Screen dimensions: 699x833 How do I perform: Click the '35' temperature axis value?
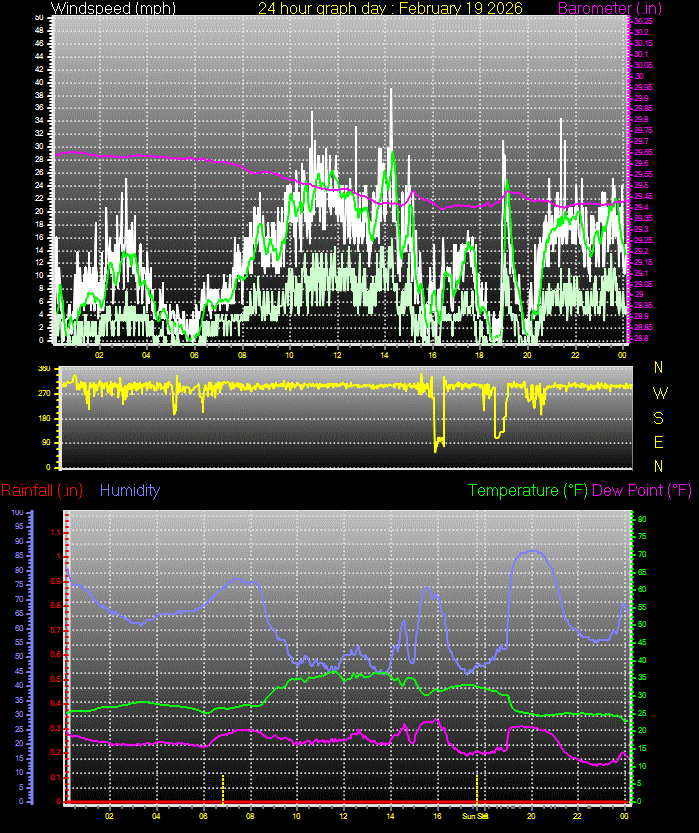click(642, 677)
